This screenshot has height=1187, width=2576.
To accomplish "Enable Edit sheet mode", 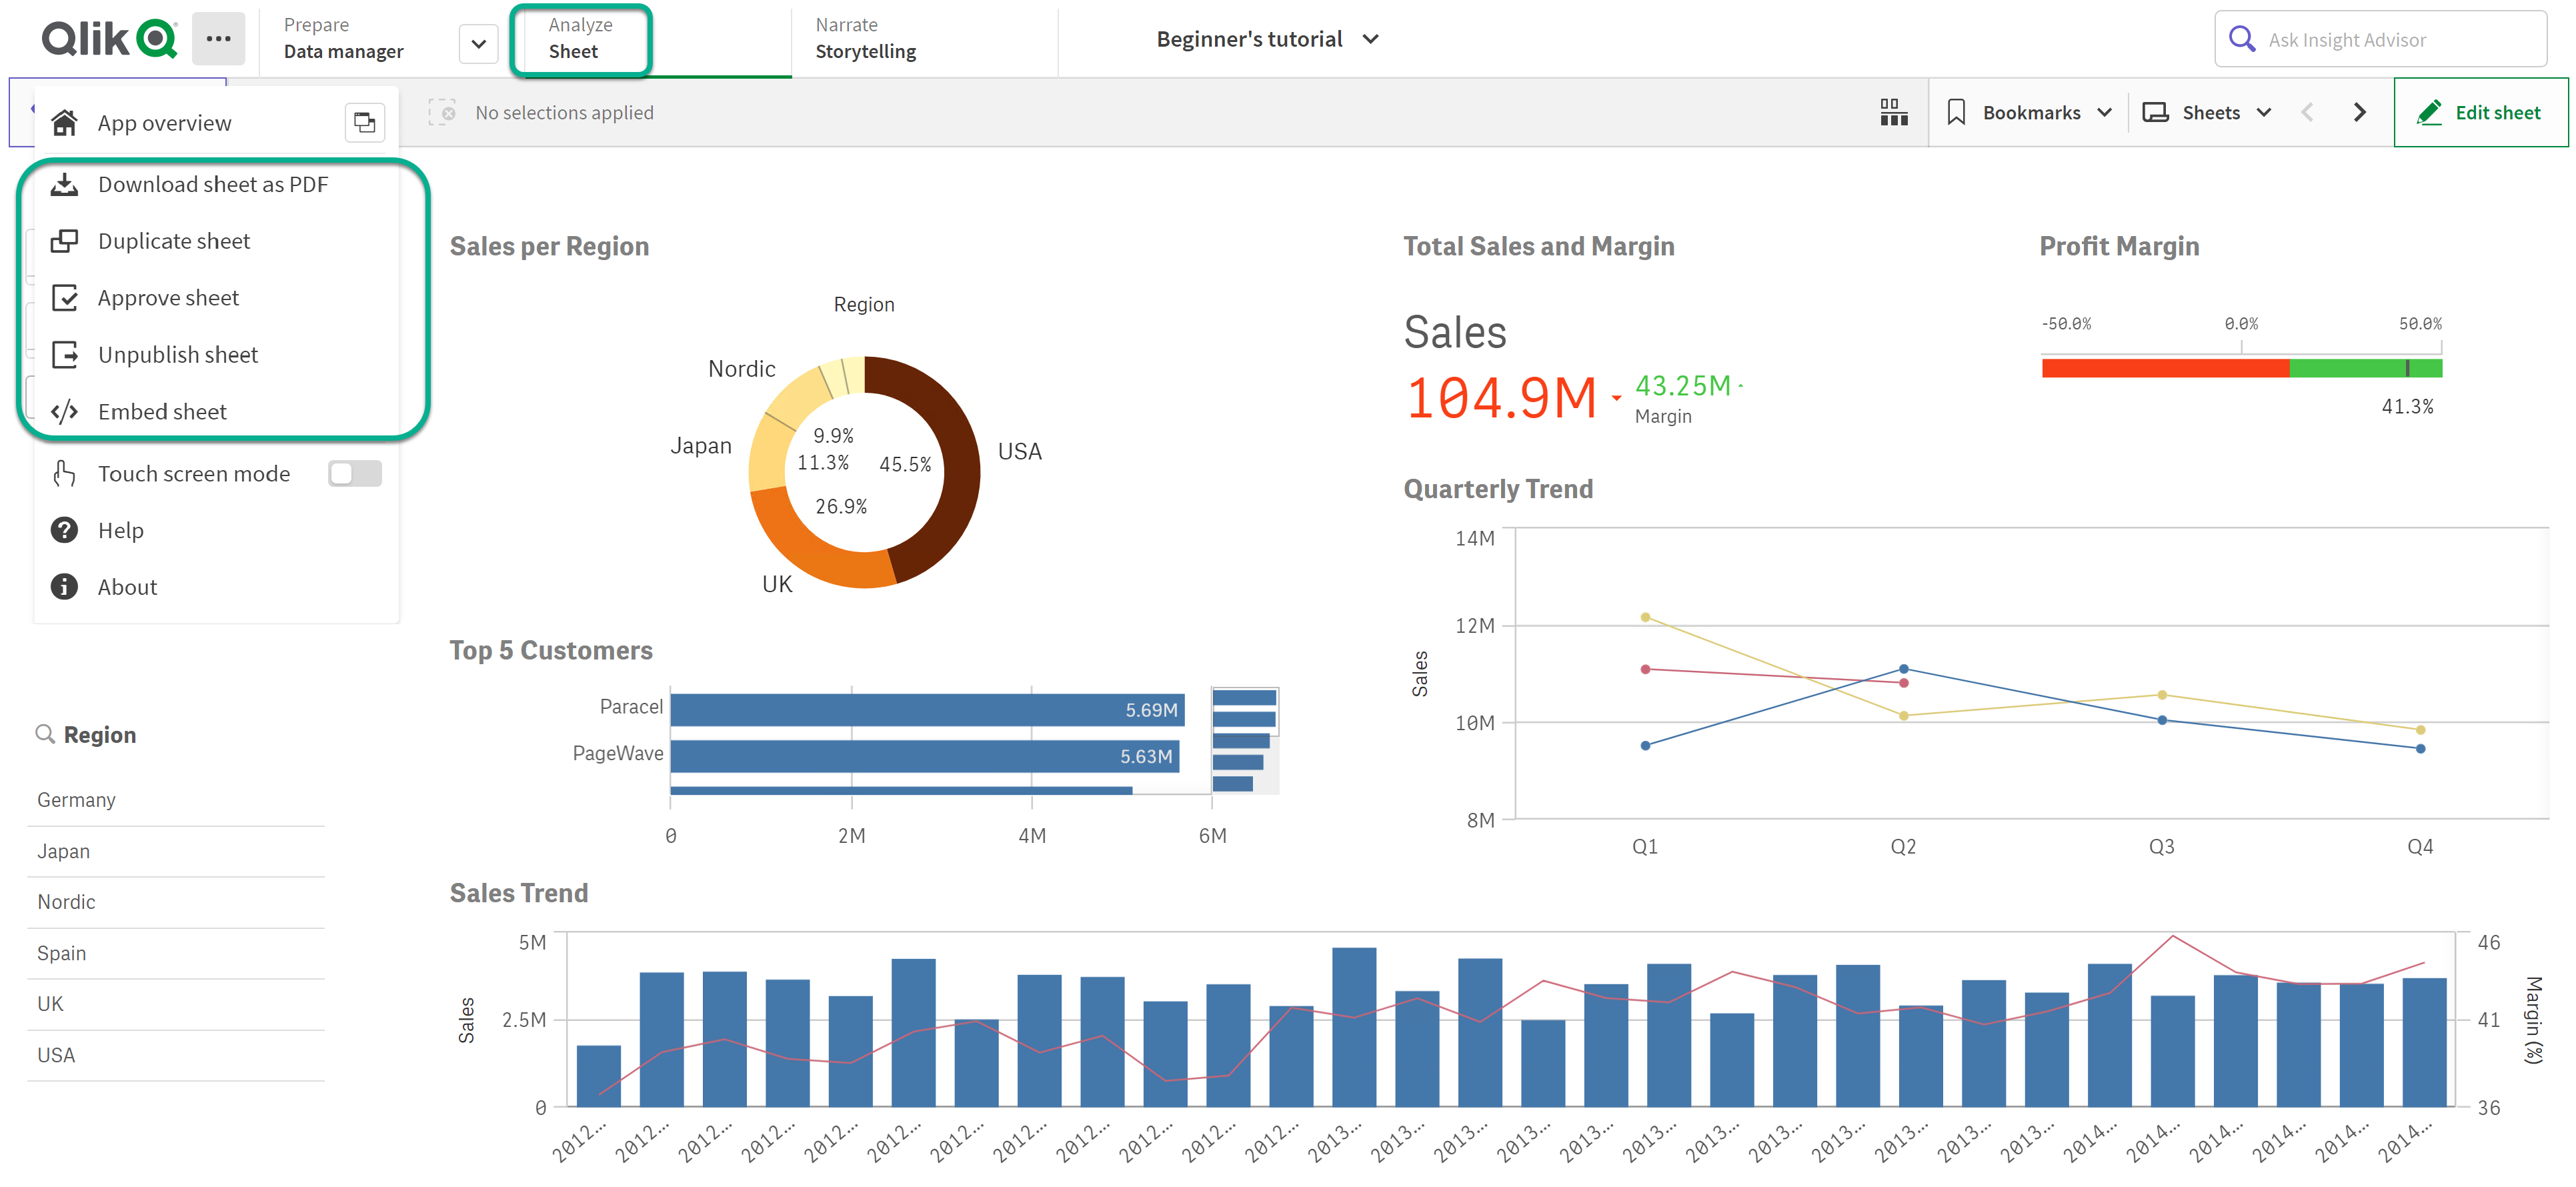I will tap(2481, 110).
